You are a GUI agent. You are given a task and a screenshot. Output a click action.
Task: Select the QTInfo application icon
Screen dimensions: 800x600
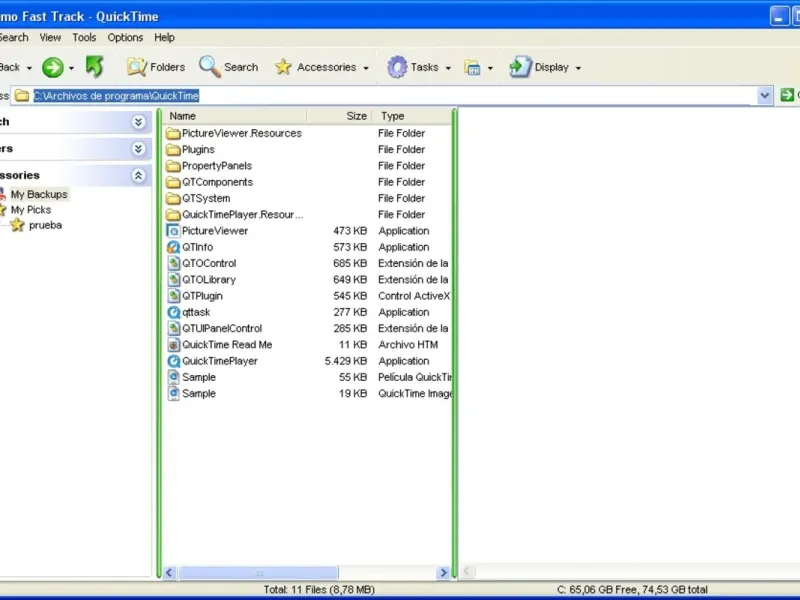(173, 247)
